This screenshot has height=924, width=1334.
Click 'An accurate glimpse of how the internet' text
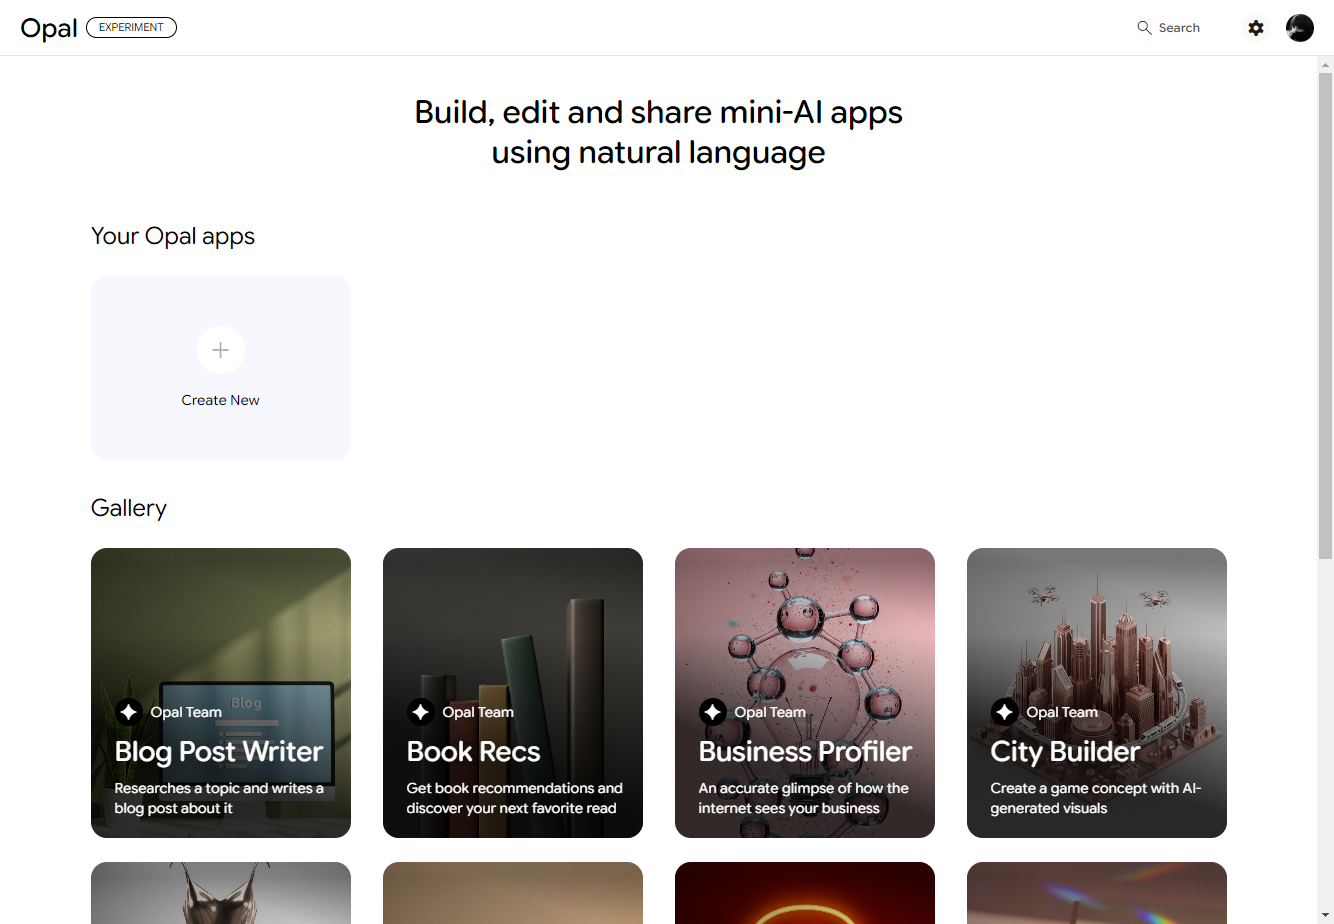803,798
